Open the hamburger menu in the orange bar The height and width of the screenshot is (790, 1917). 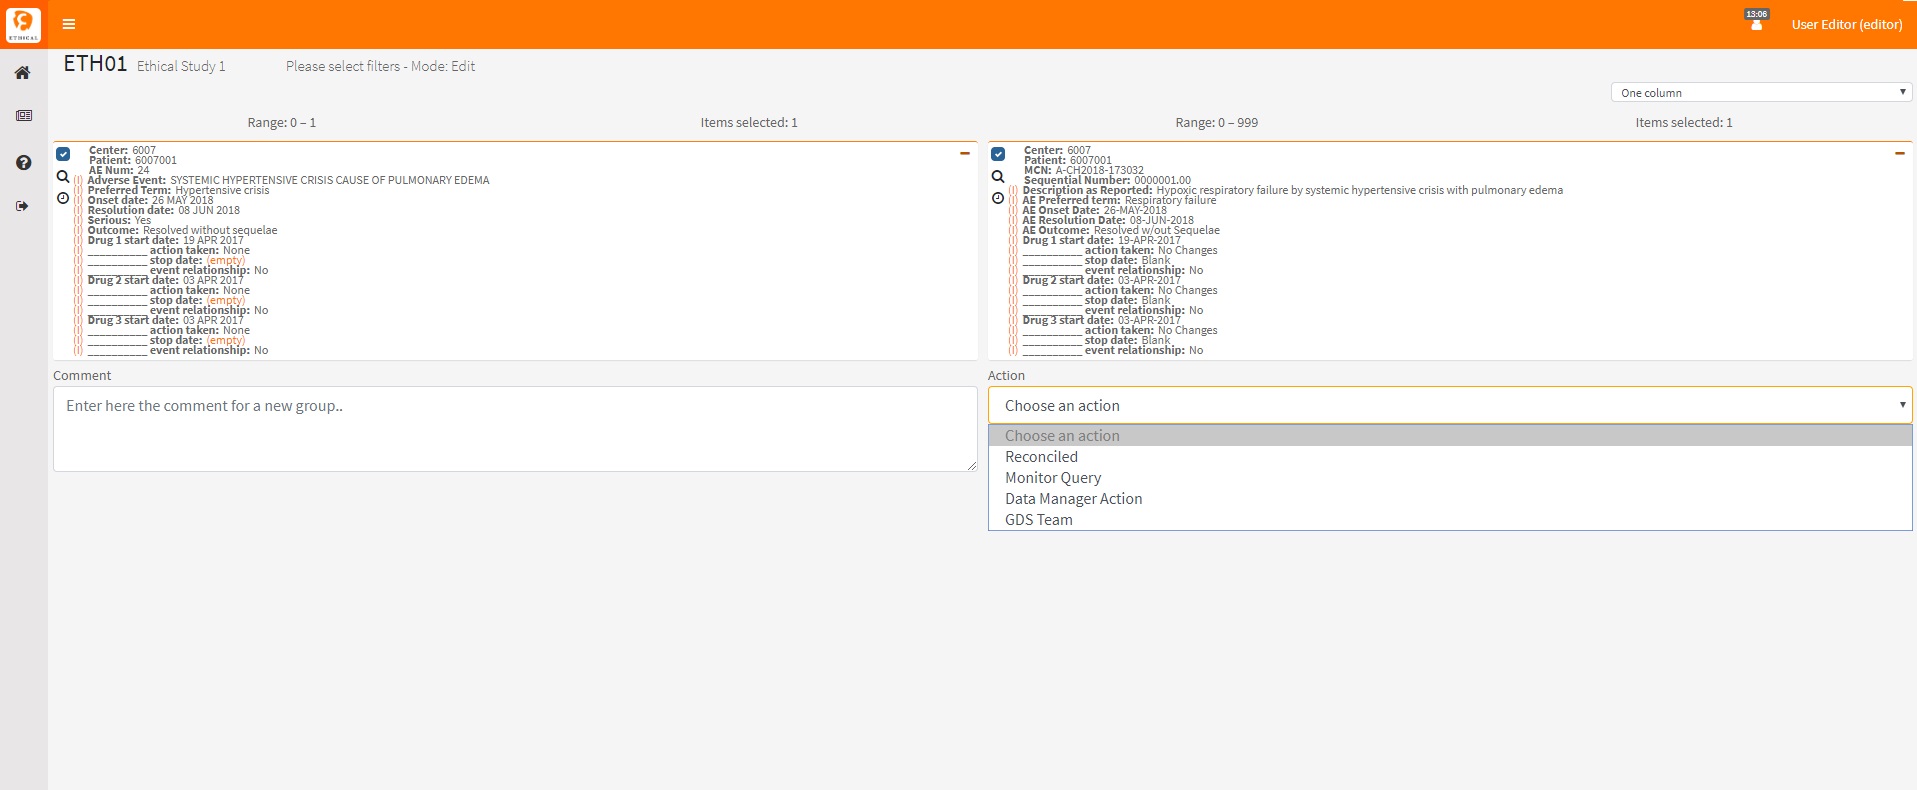click(x=69, y=24)
